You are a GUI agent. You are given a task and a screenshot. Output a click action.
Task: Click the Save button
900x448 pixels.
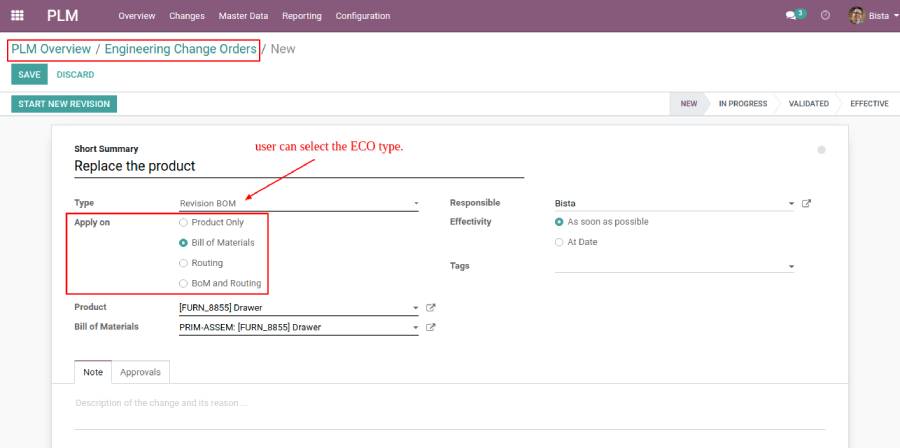pyautogui.click(x=29, y=75)
